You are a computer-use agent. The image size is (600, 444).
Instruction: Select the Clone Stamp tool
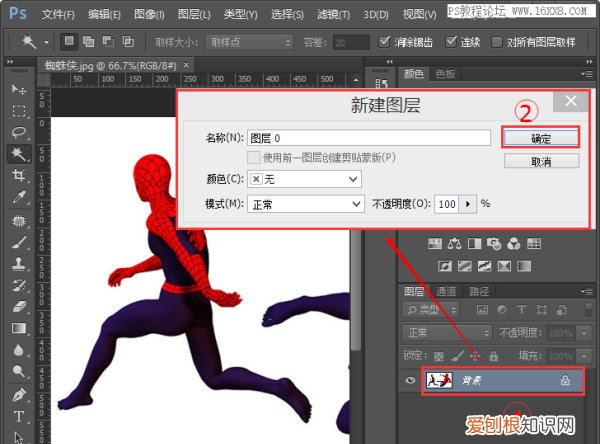tap(19, 264)
